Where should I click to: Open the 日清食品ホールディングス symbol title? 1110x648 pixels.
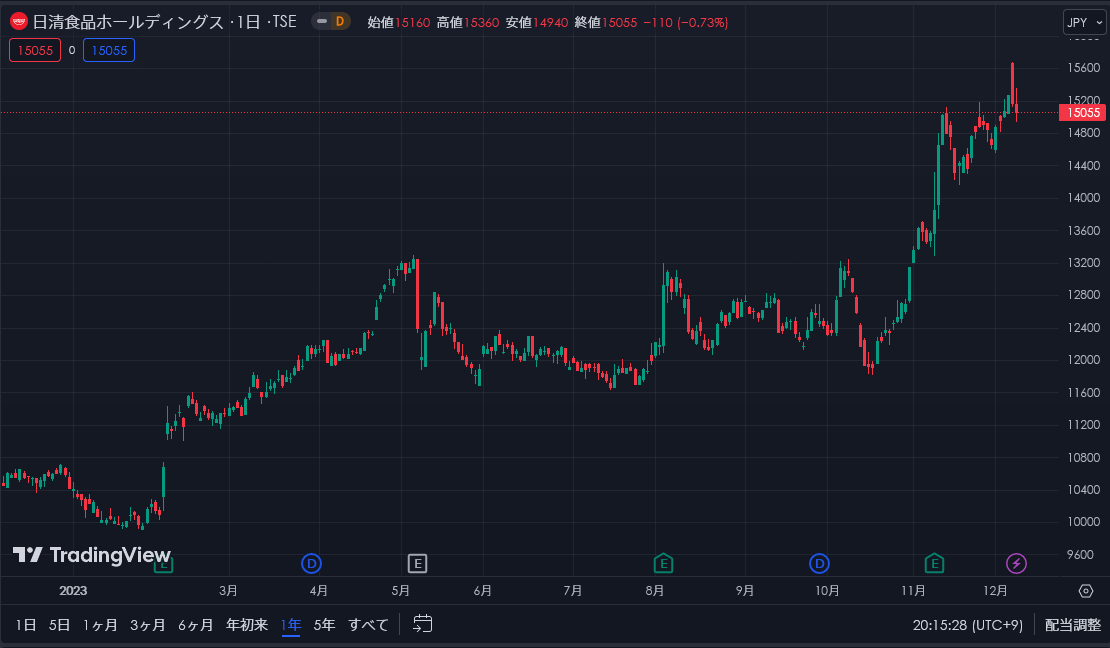pos(128,22)
